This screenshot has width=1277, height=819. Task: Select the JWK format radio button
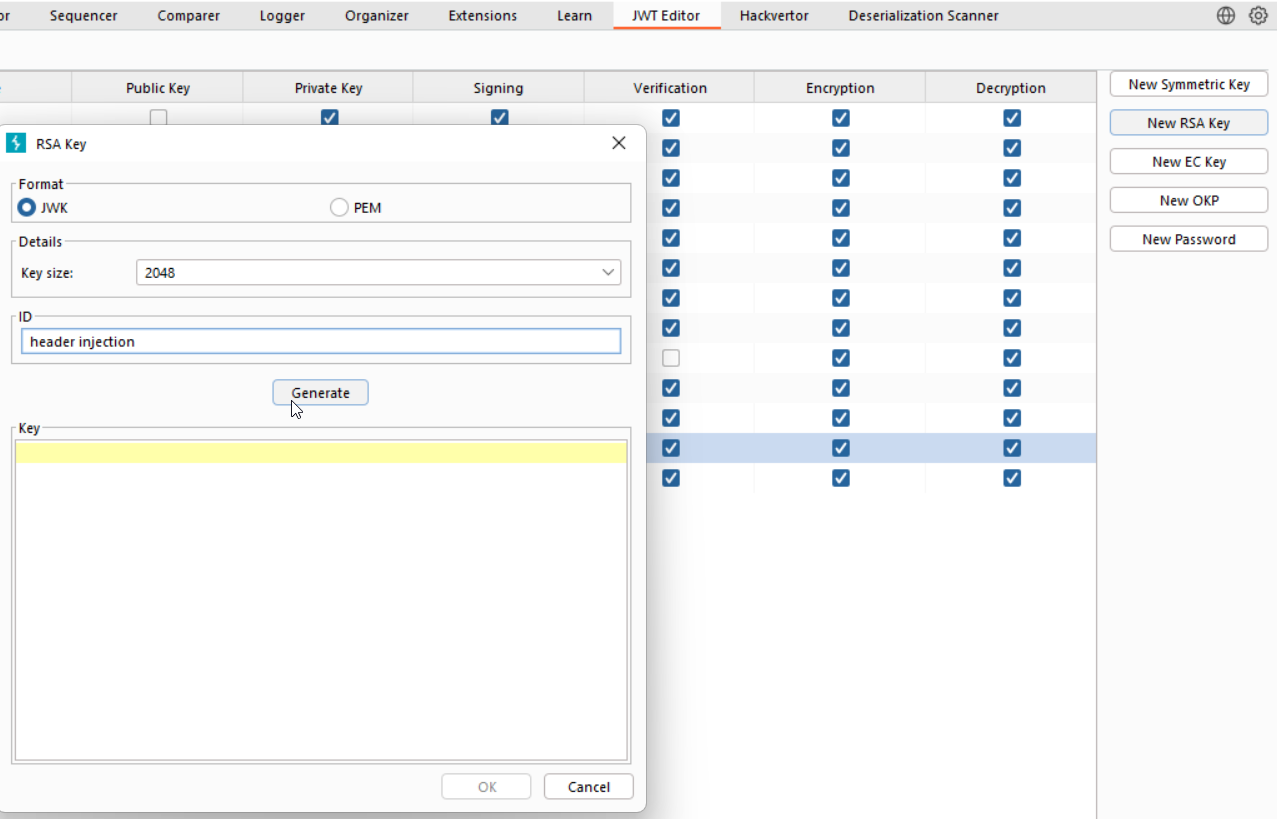pos(26,207)
